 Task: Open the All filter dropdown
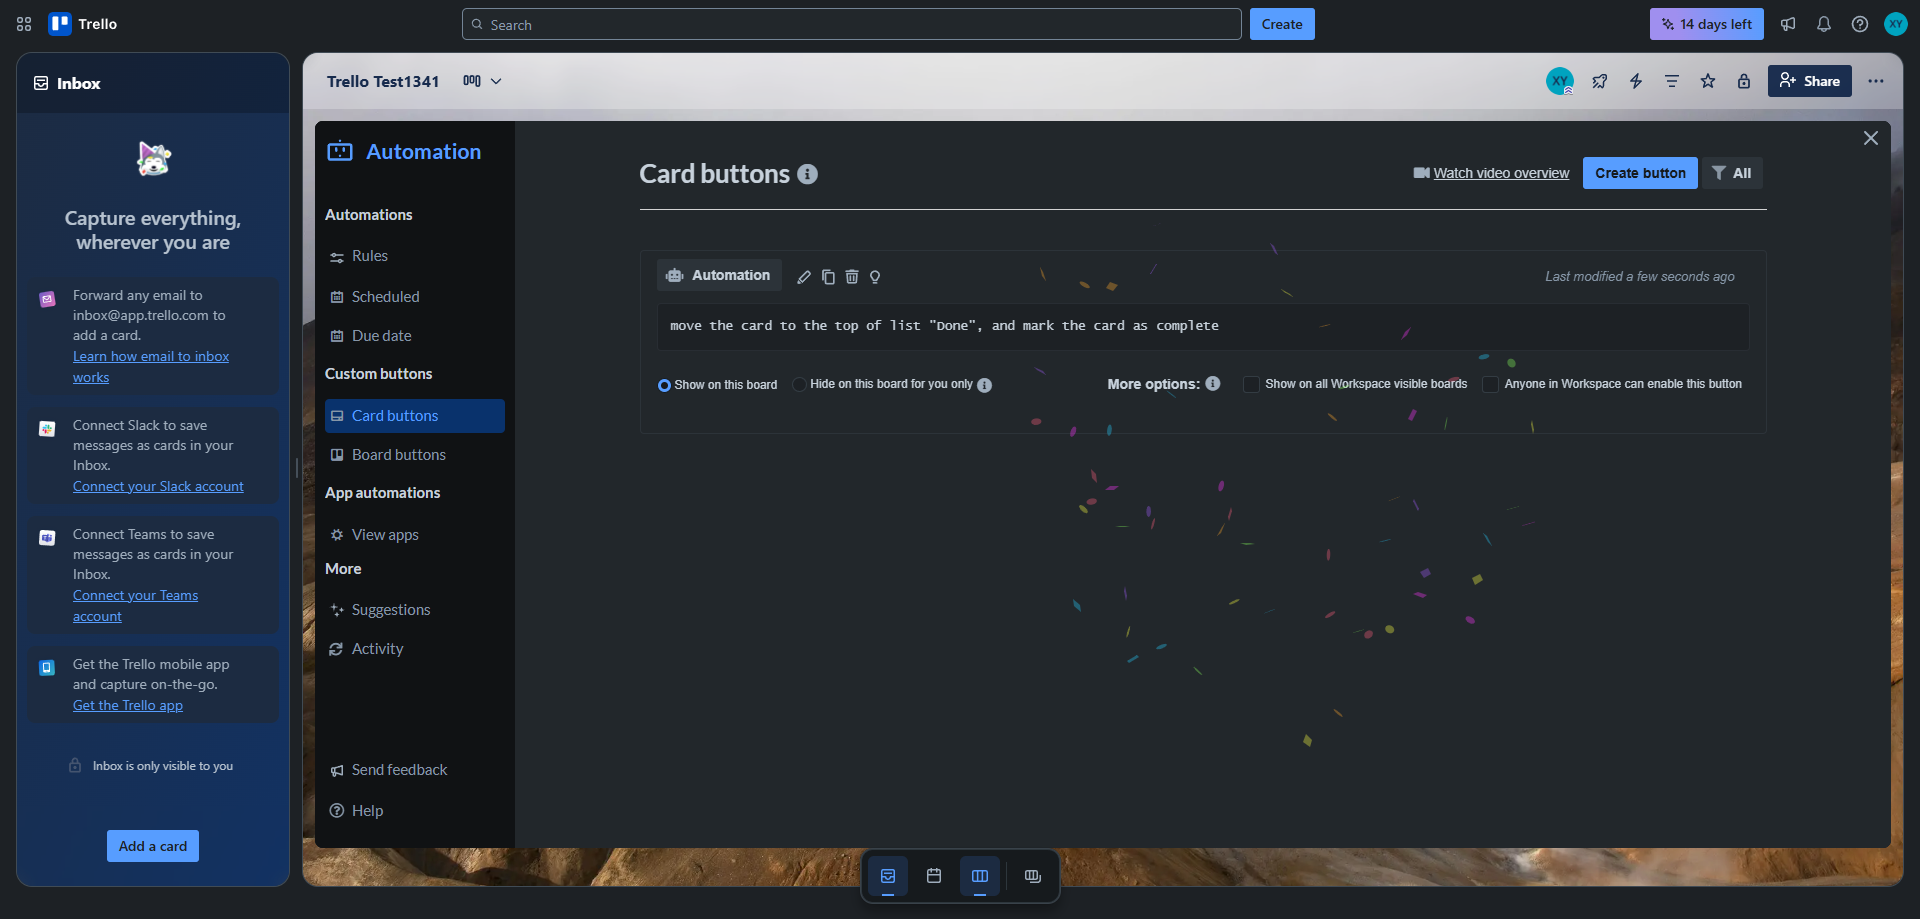(x=1733, y=173)
